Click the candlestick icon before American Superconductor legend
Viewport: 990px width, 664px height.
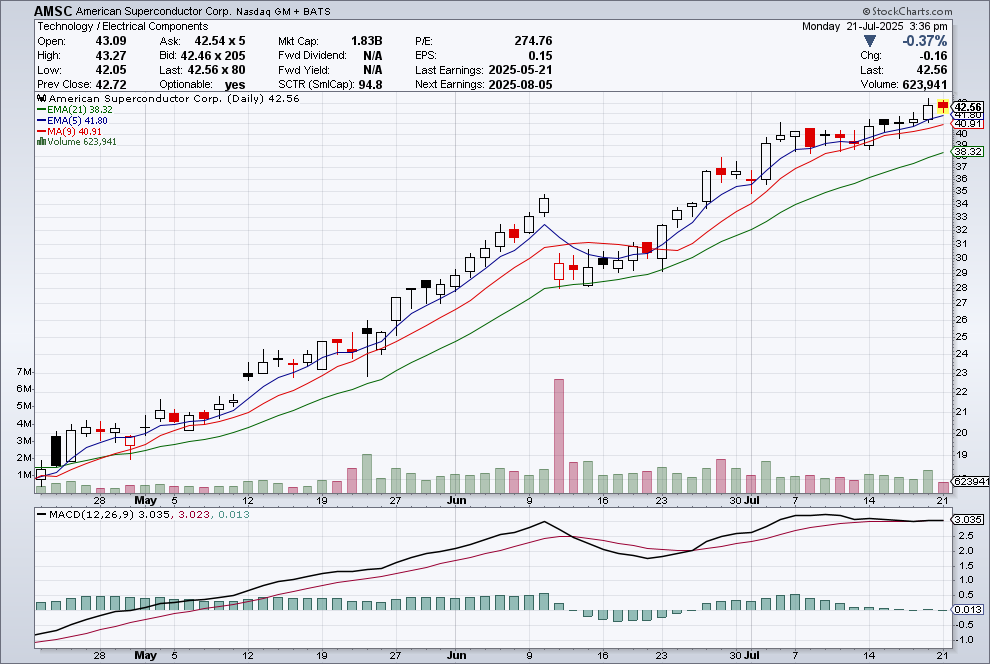[42, 98]
